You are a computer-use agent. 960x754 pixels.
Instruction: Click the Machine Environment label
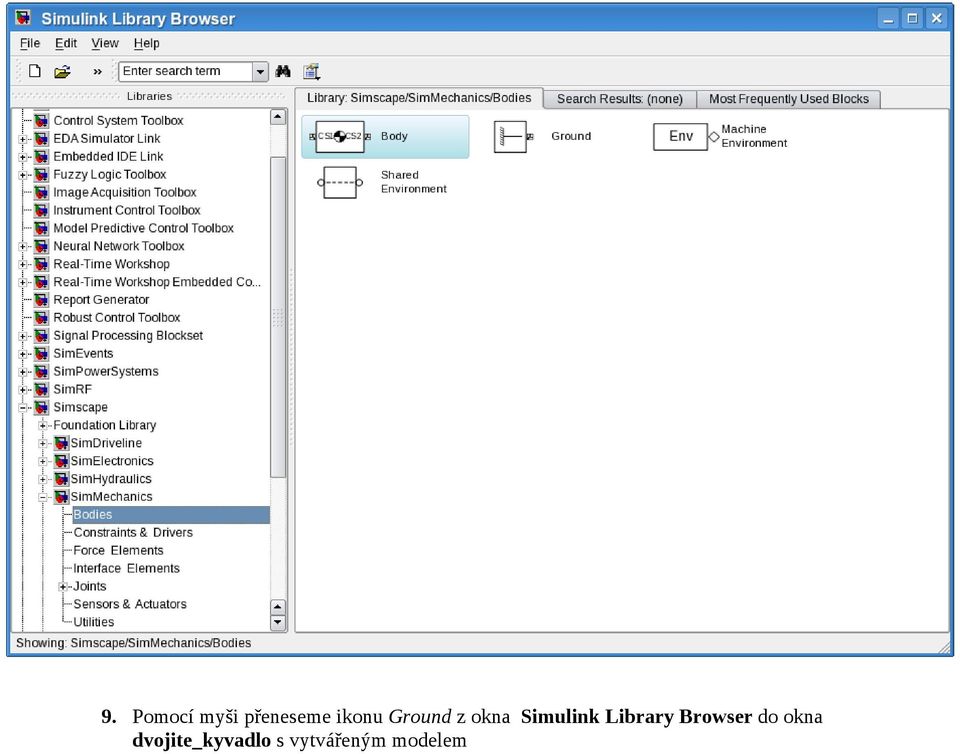coord(754,136)
